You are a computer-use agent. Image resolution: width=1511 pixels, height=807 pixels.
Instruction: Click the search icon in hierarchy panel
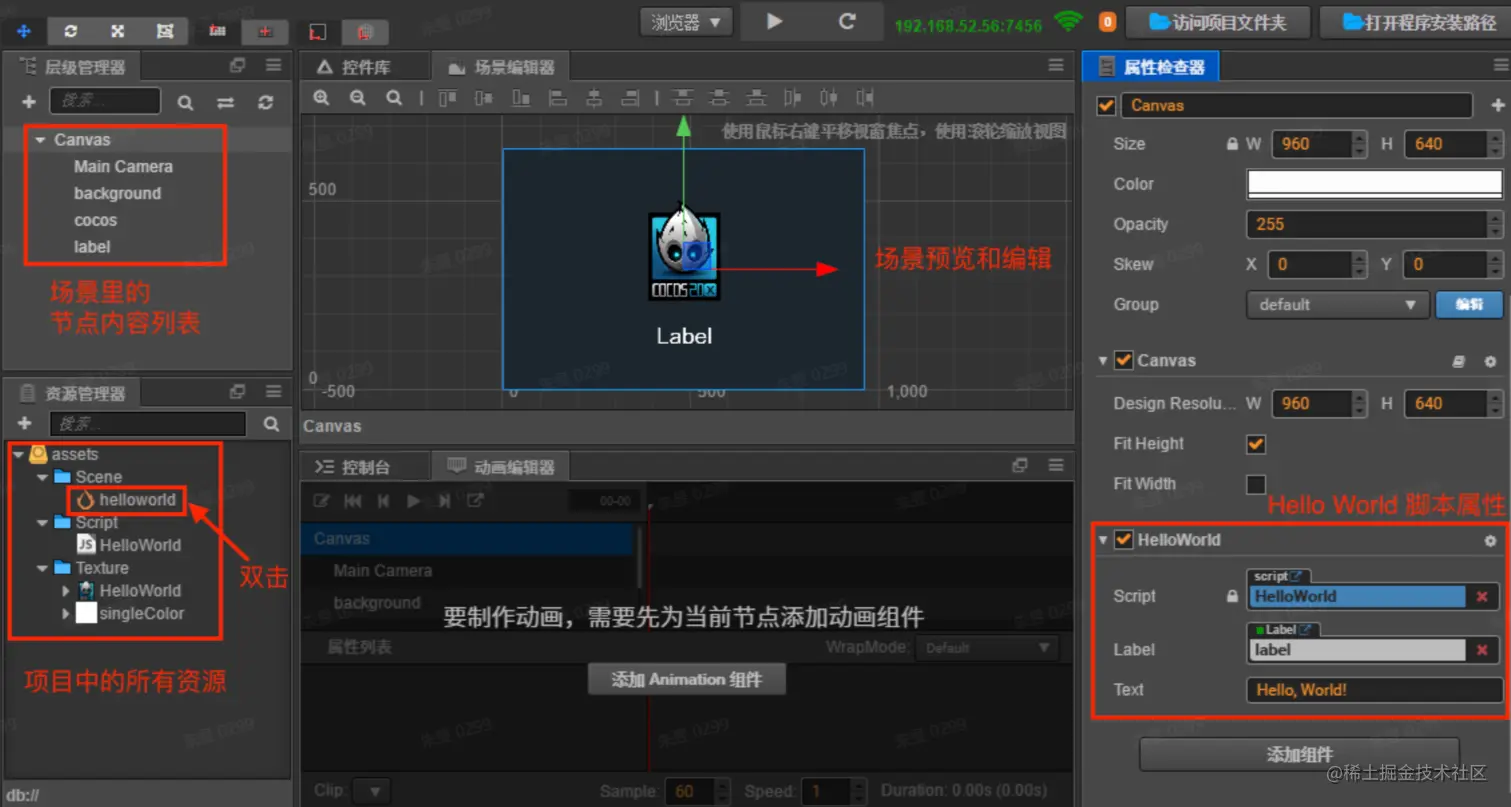coord(186,102)
